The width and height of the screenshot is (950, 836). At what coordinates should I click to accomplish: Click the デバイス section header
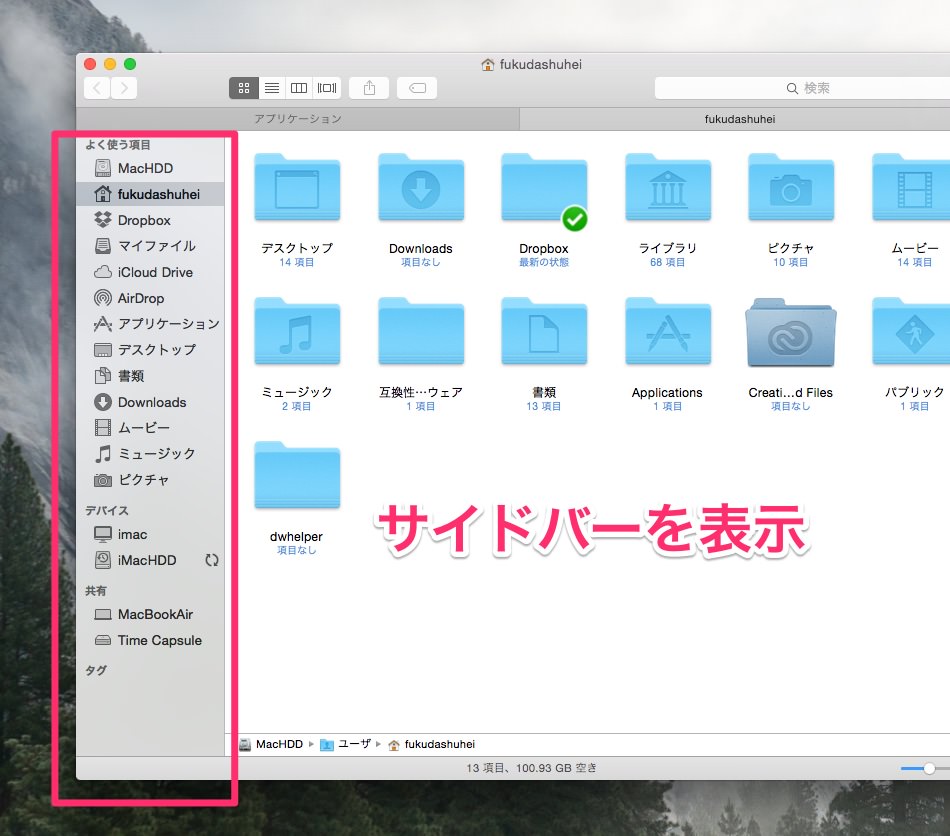pyautogui.click(x=107, y=510)
